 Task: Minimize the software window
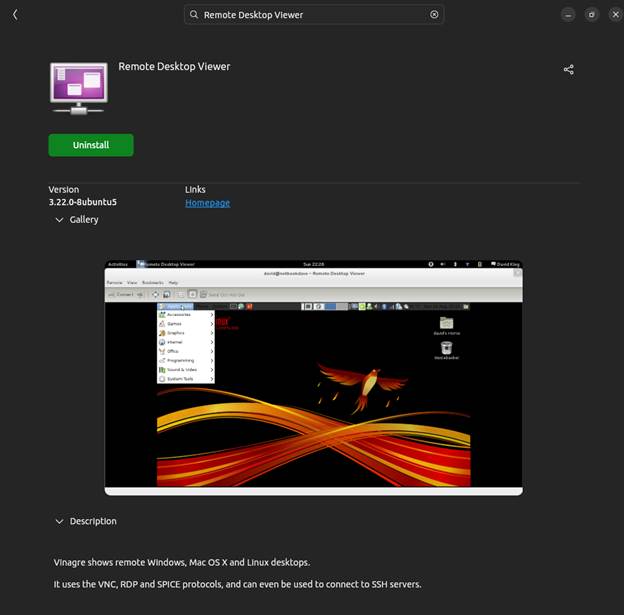tap(568, 15)
